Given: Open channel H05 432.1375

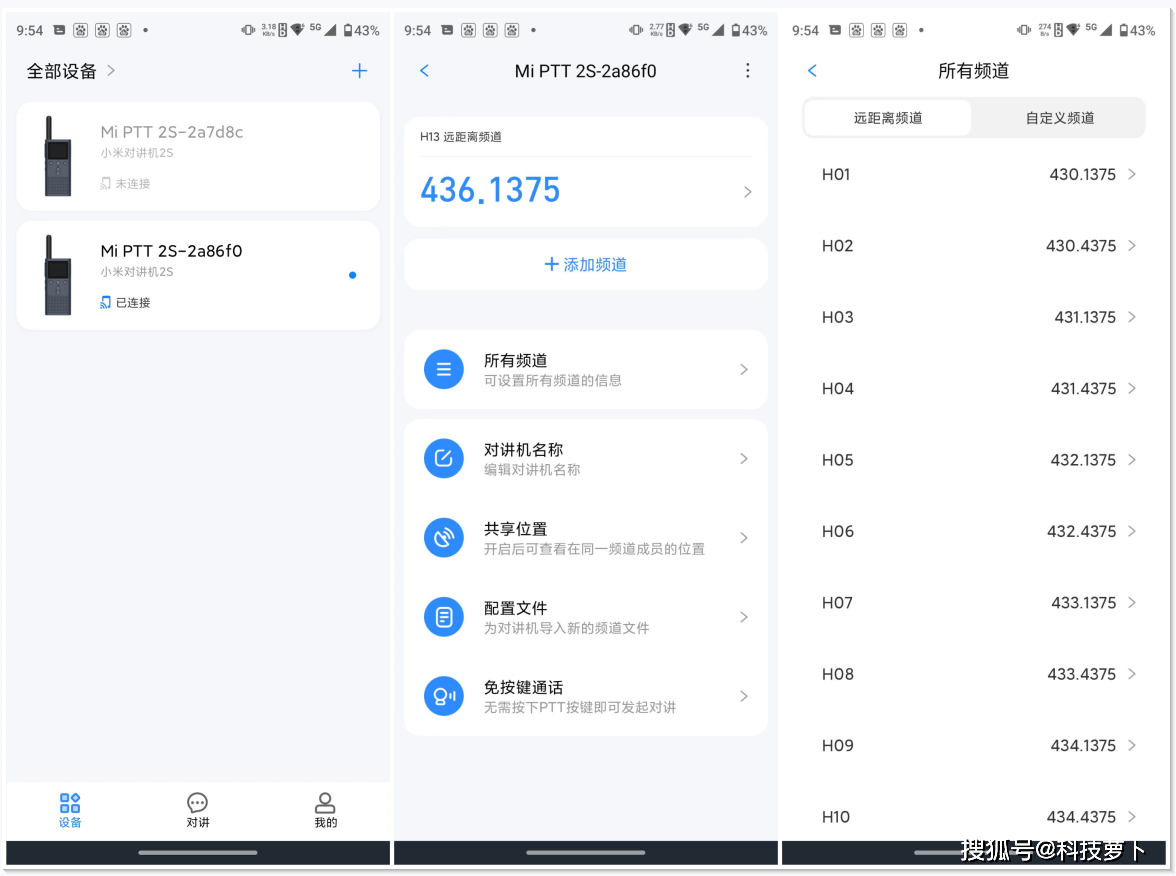Looking at the screenshot, I should (x=974, y=460).
